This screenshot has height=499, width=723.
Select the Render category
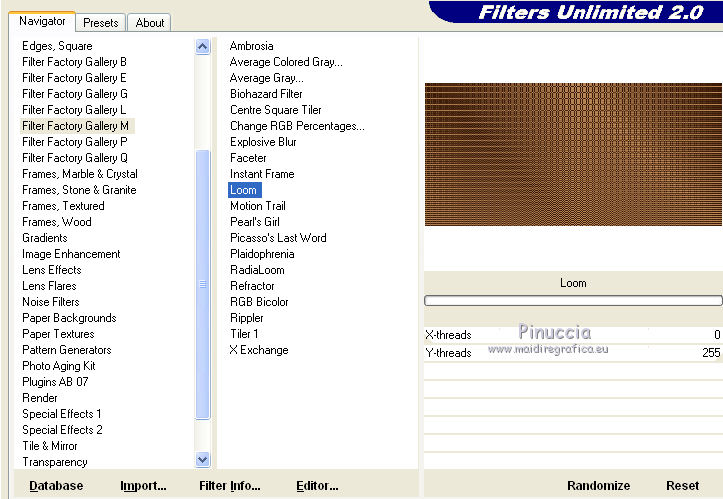click(40, 398)
